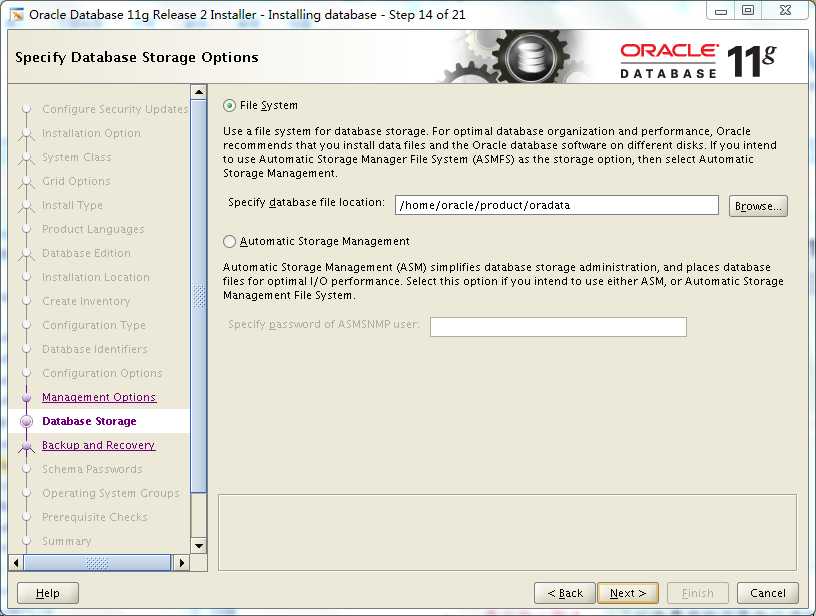
Task: Click the System Class step
Action: [76, 157]
